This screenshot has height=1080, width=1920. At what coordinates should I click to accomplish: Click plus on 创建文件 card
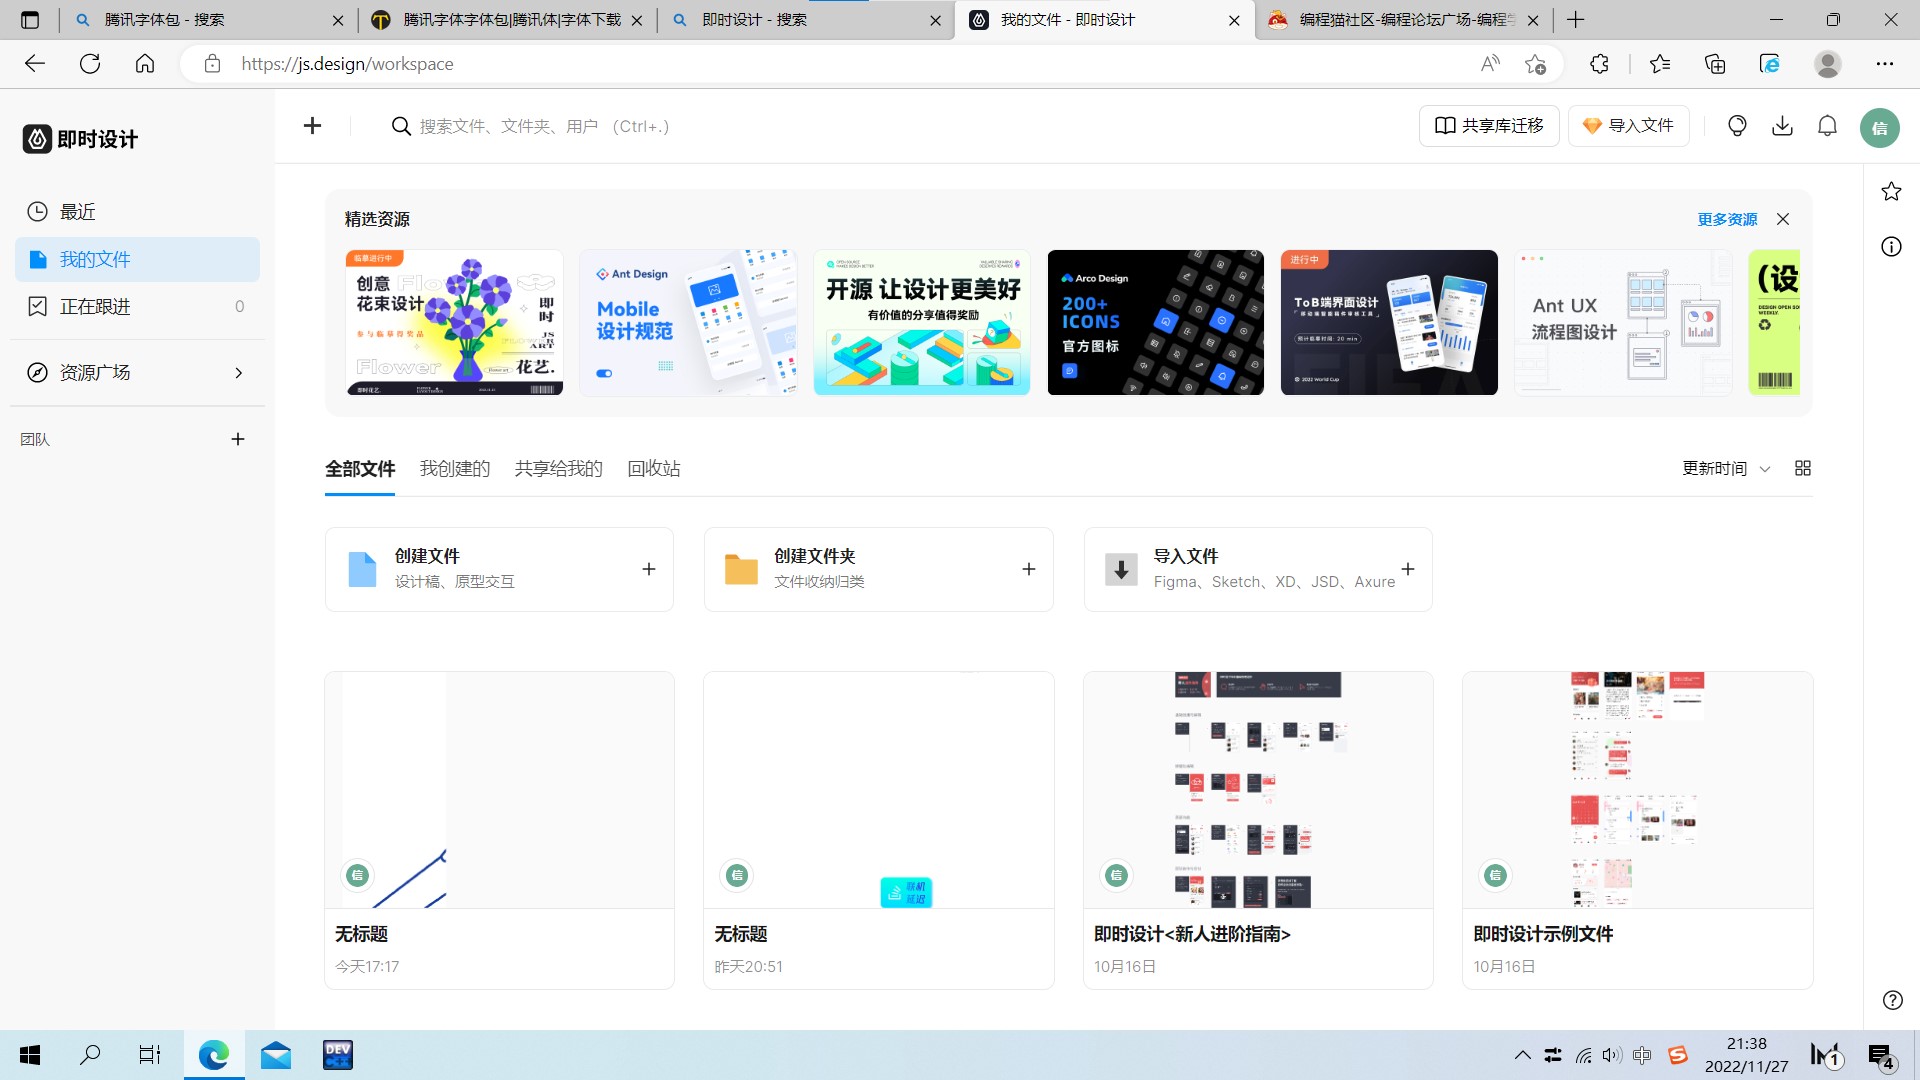649,569
